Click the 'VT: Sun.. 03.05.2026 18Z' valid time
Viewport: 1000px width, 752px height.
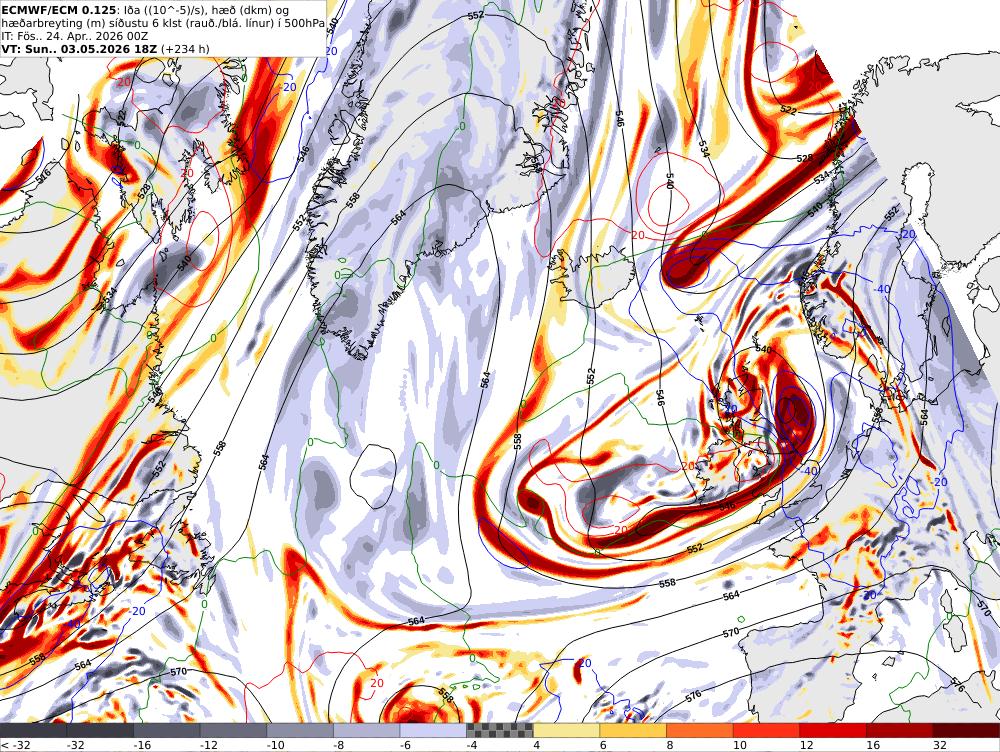coord(79,49)
